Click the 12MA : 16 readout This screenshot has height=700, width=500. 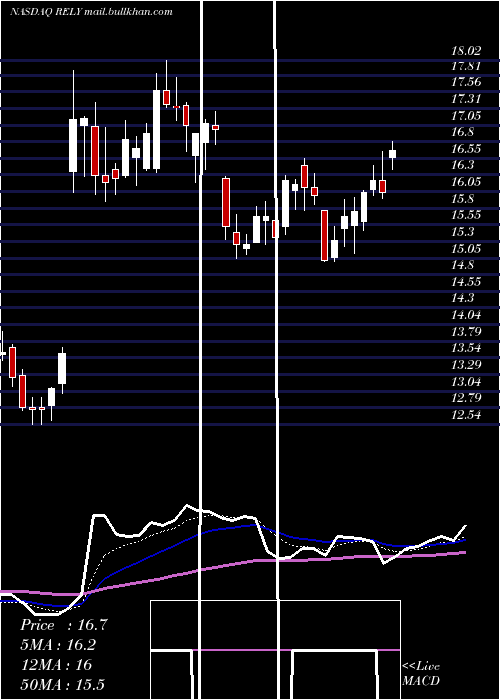point(56,665)
